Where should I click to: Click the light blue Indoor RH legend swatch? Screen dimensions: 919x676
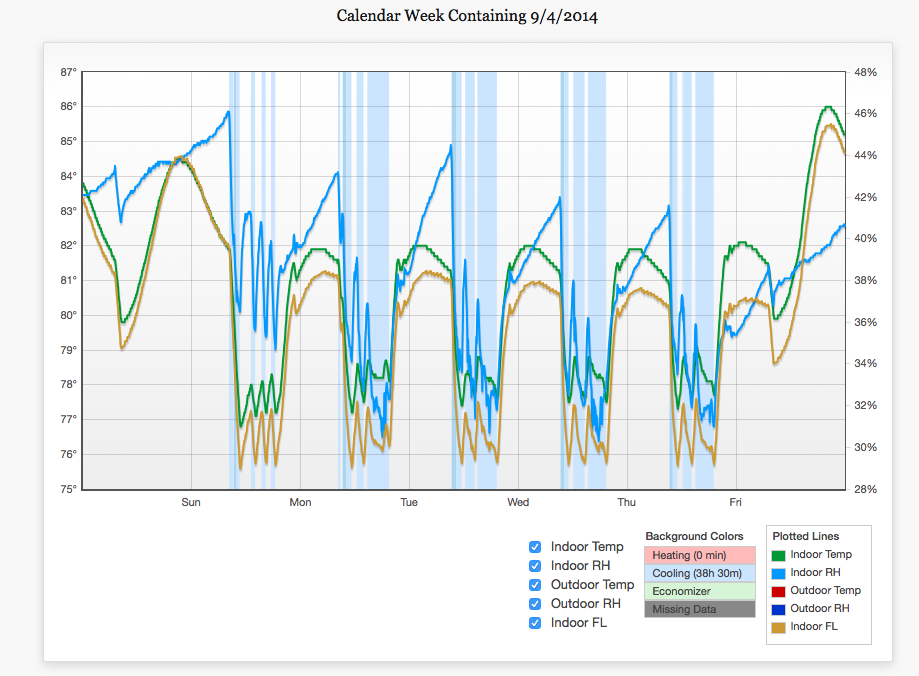pos(779,573)
